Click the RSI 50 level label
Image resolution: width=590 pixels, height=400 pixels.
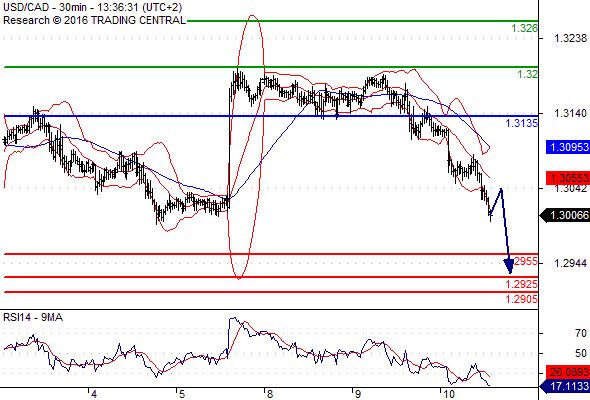pyautogui.click(x=581, y=353)
